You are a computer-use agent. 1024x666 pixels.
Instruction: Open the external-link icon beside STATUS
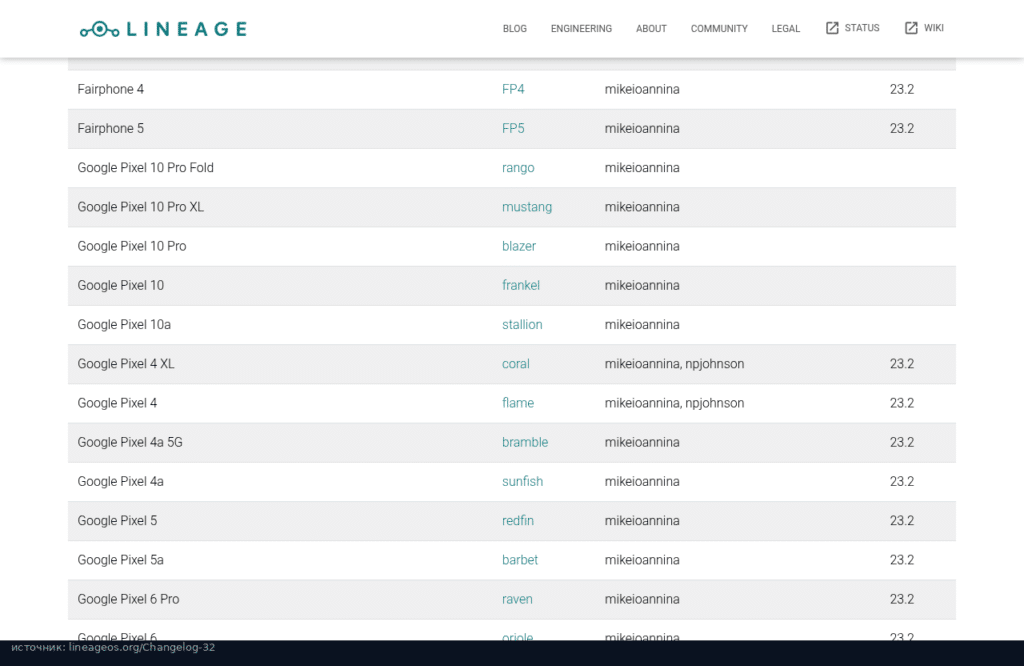(x=832, y=28)
